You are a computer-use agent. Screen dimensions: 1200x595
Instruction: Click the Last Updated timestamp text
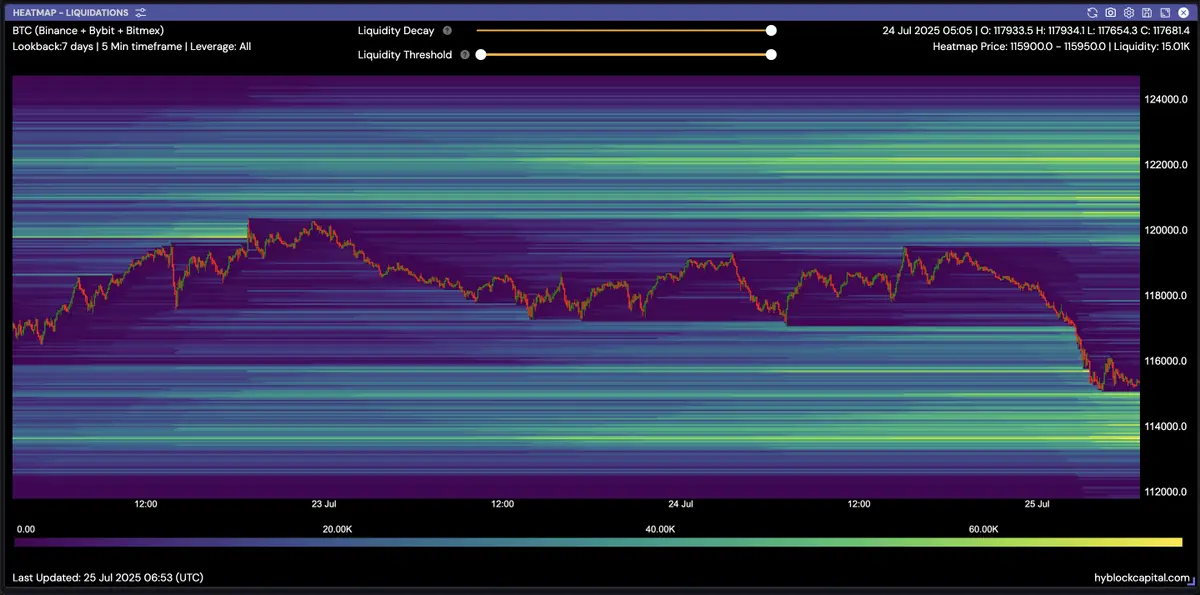coord(108,578)
